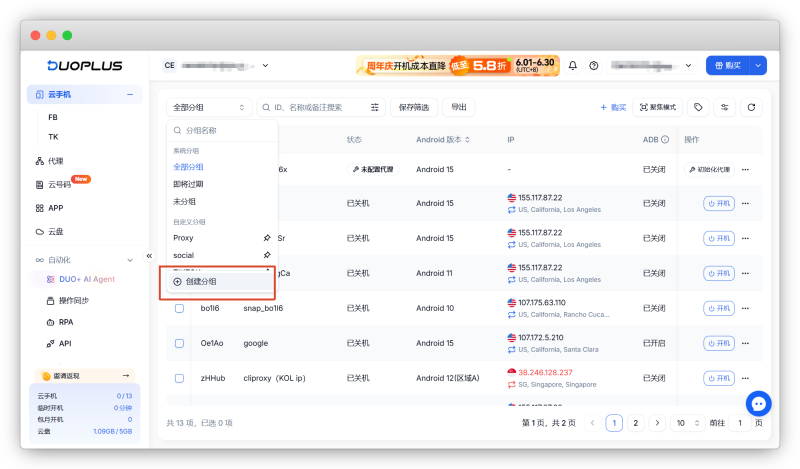This screenshot has height=469, width=800.
Task: Open the invite rebate arrow
Action: (x=126, y=376)
